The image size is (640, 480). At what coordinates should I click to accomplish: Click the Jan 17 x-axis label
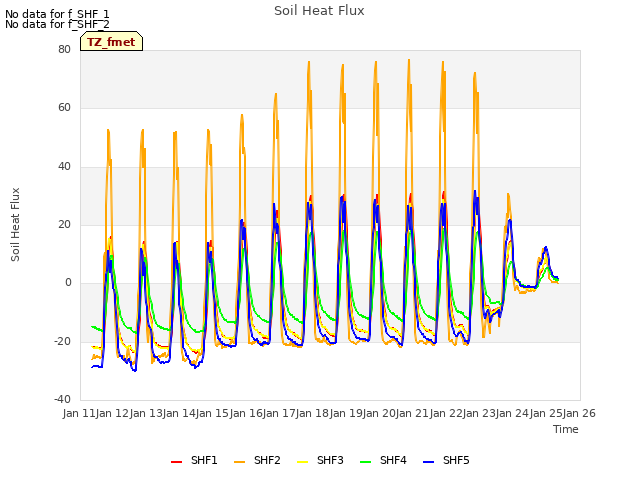[x=279, y=413]
